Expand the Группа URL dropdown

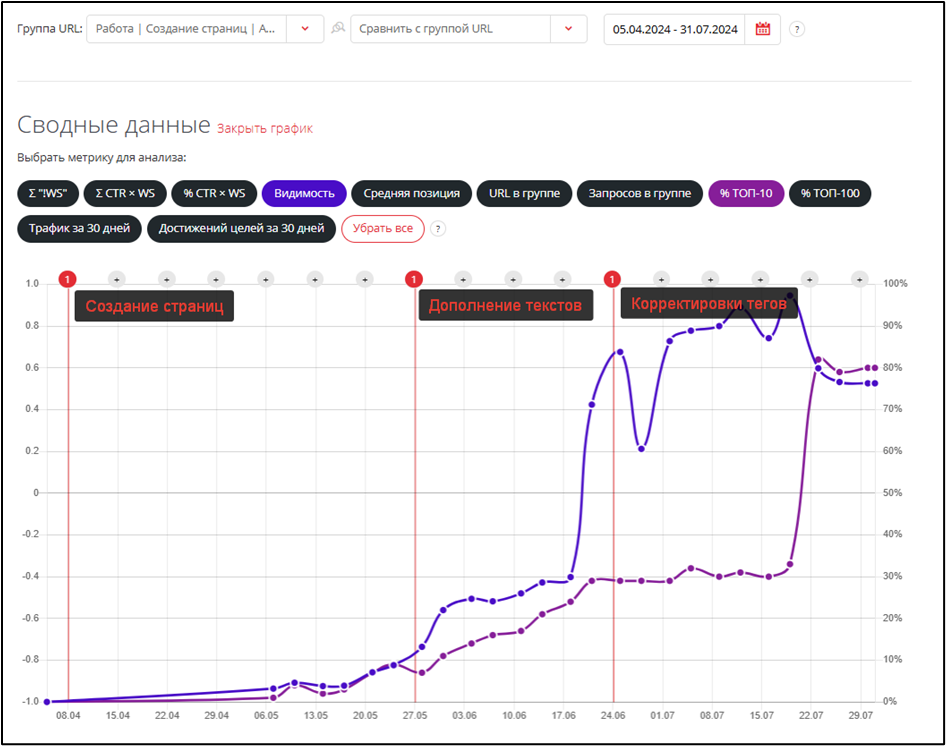(305, 29)
